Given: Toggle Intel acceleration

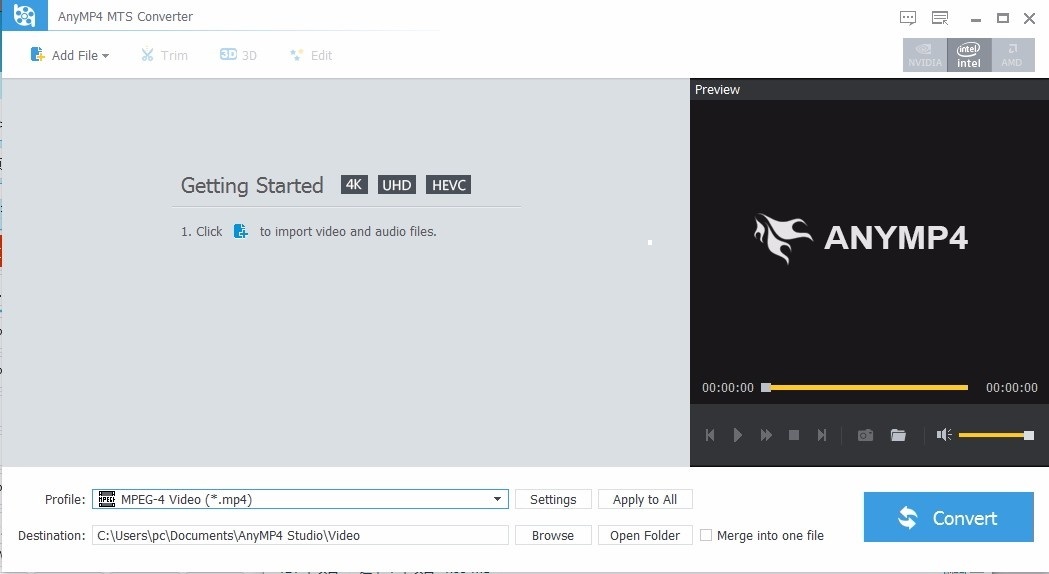Looking at the screenshot, I should tap(969, 55).
